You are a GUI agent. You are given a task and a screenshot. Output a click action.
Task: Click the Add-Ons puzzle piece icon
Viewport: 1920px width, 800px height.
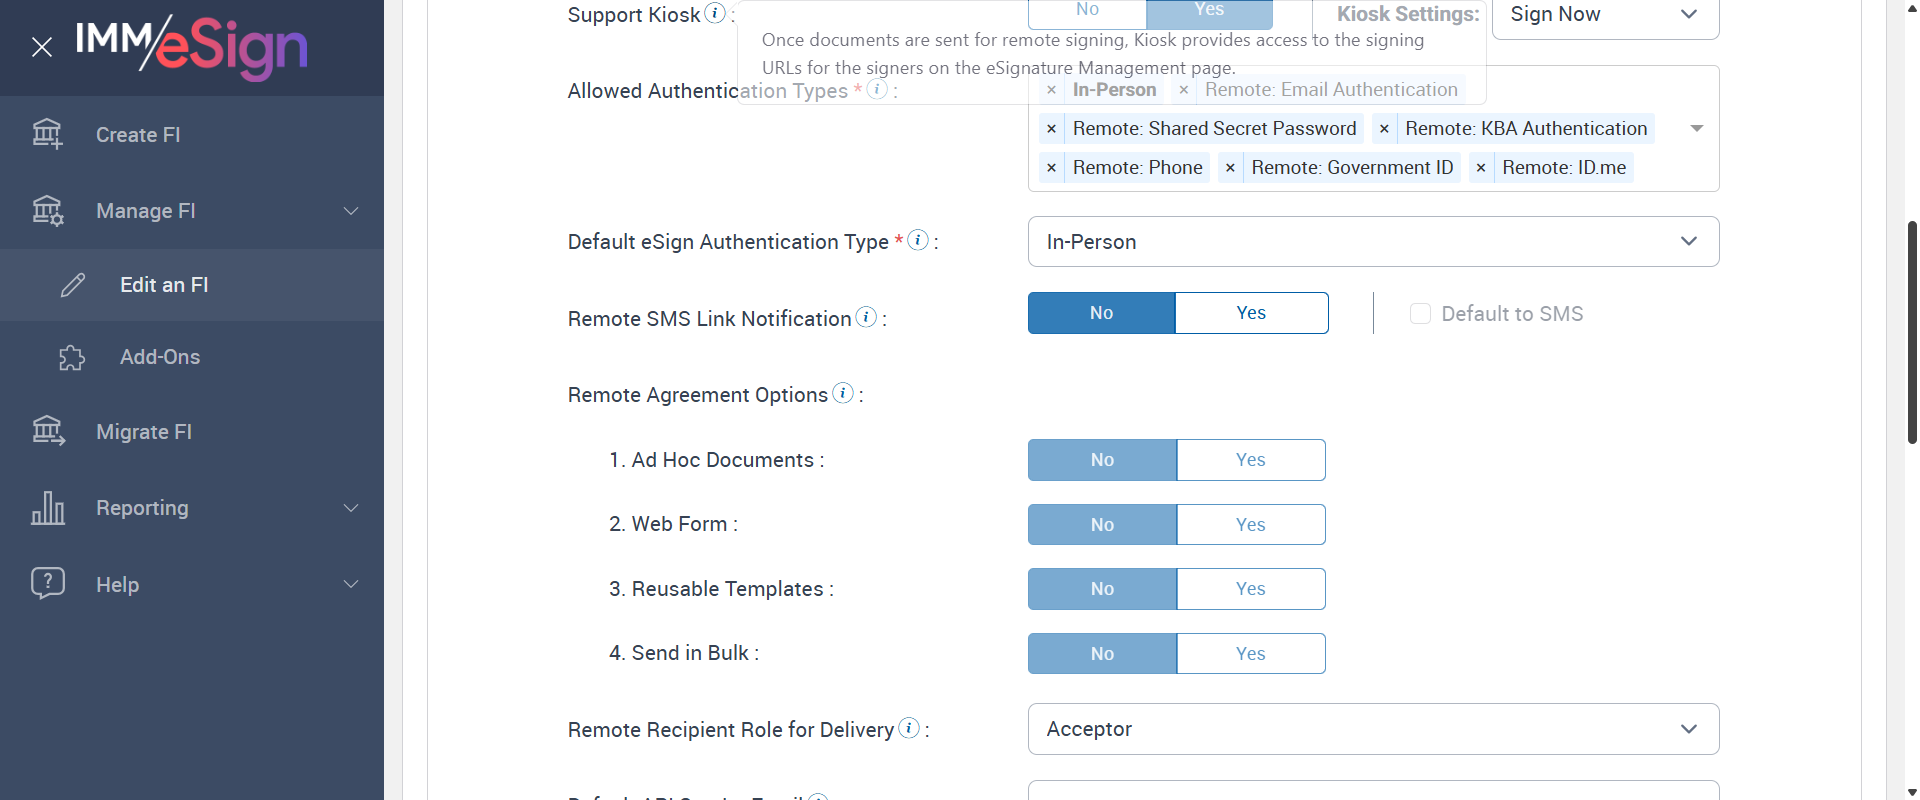pyautogui.click(x=72, y=358)
